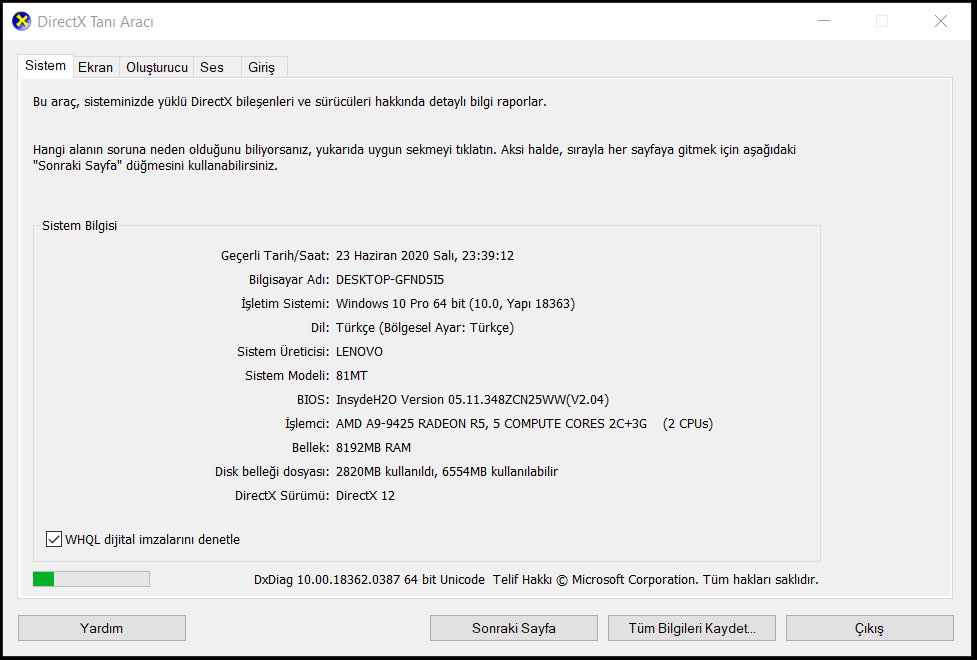977x660 pixels.
Task: Click the DirectX Tanı Aracı title bar icon
Action: coord(21,21)
